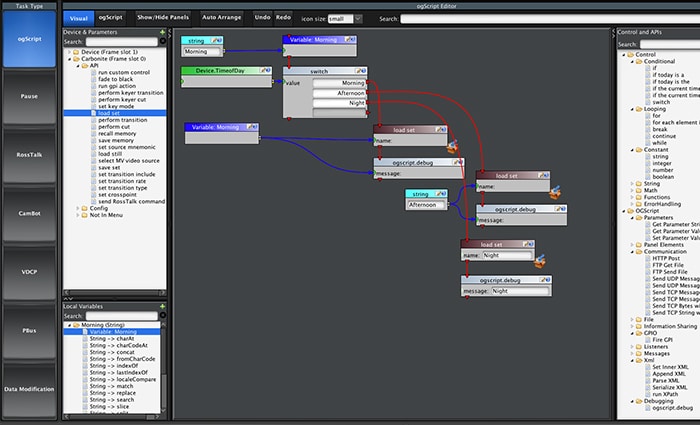700x425 pixels.
Task: Add a new item in Device & Parameters panel
Action: (162, 32)
